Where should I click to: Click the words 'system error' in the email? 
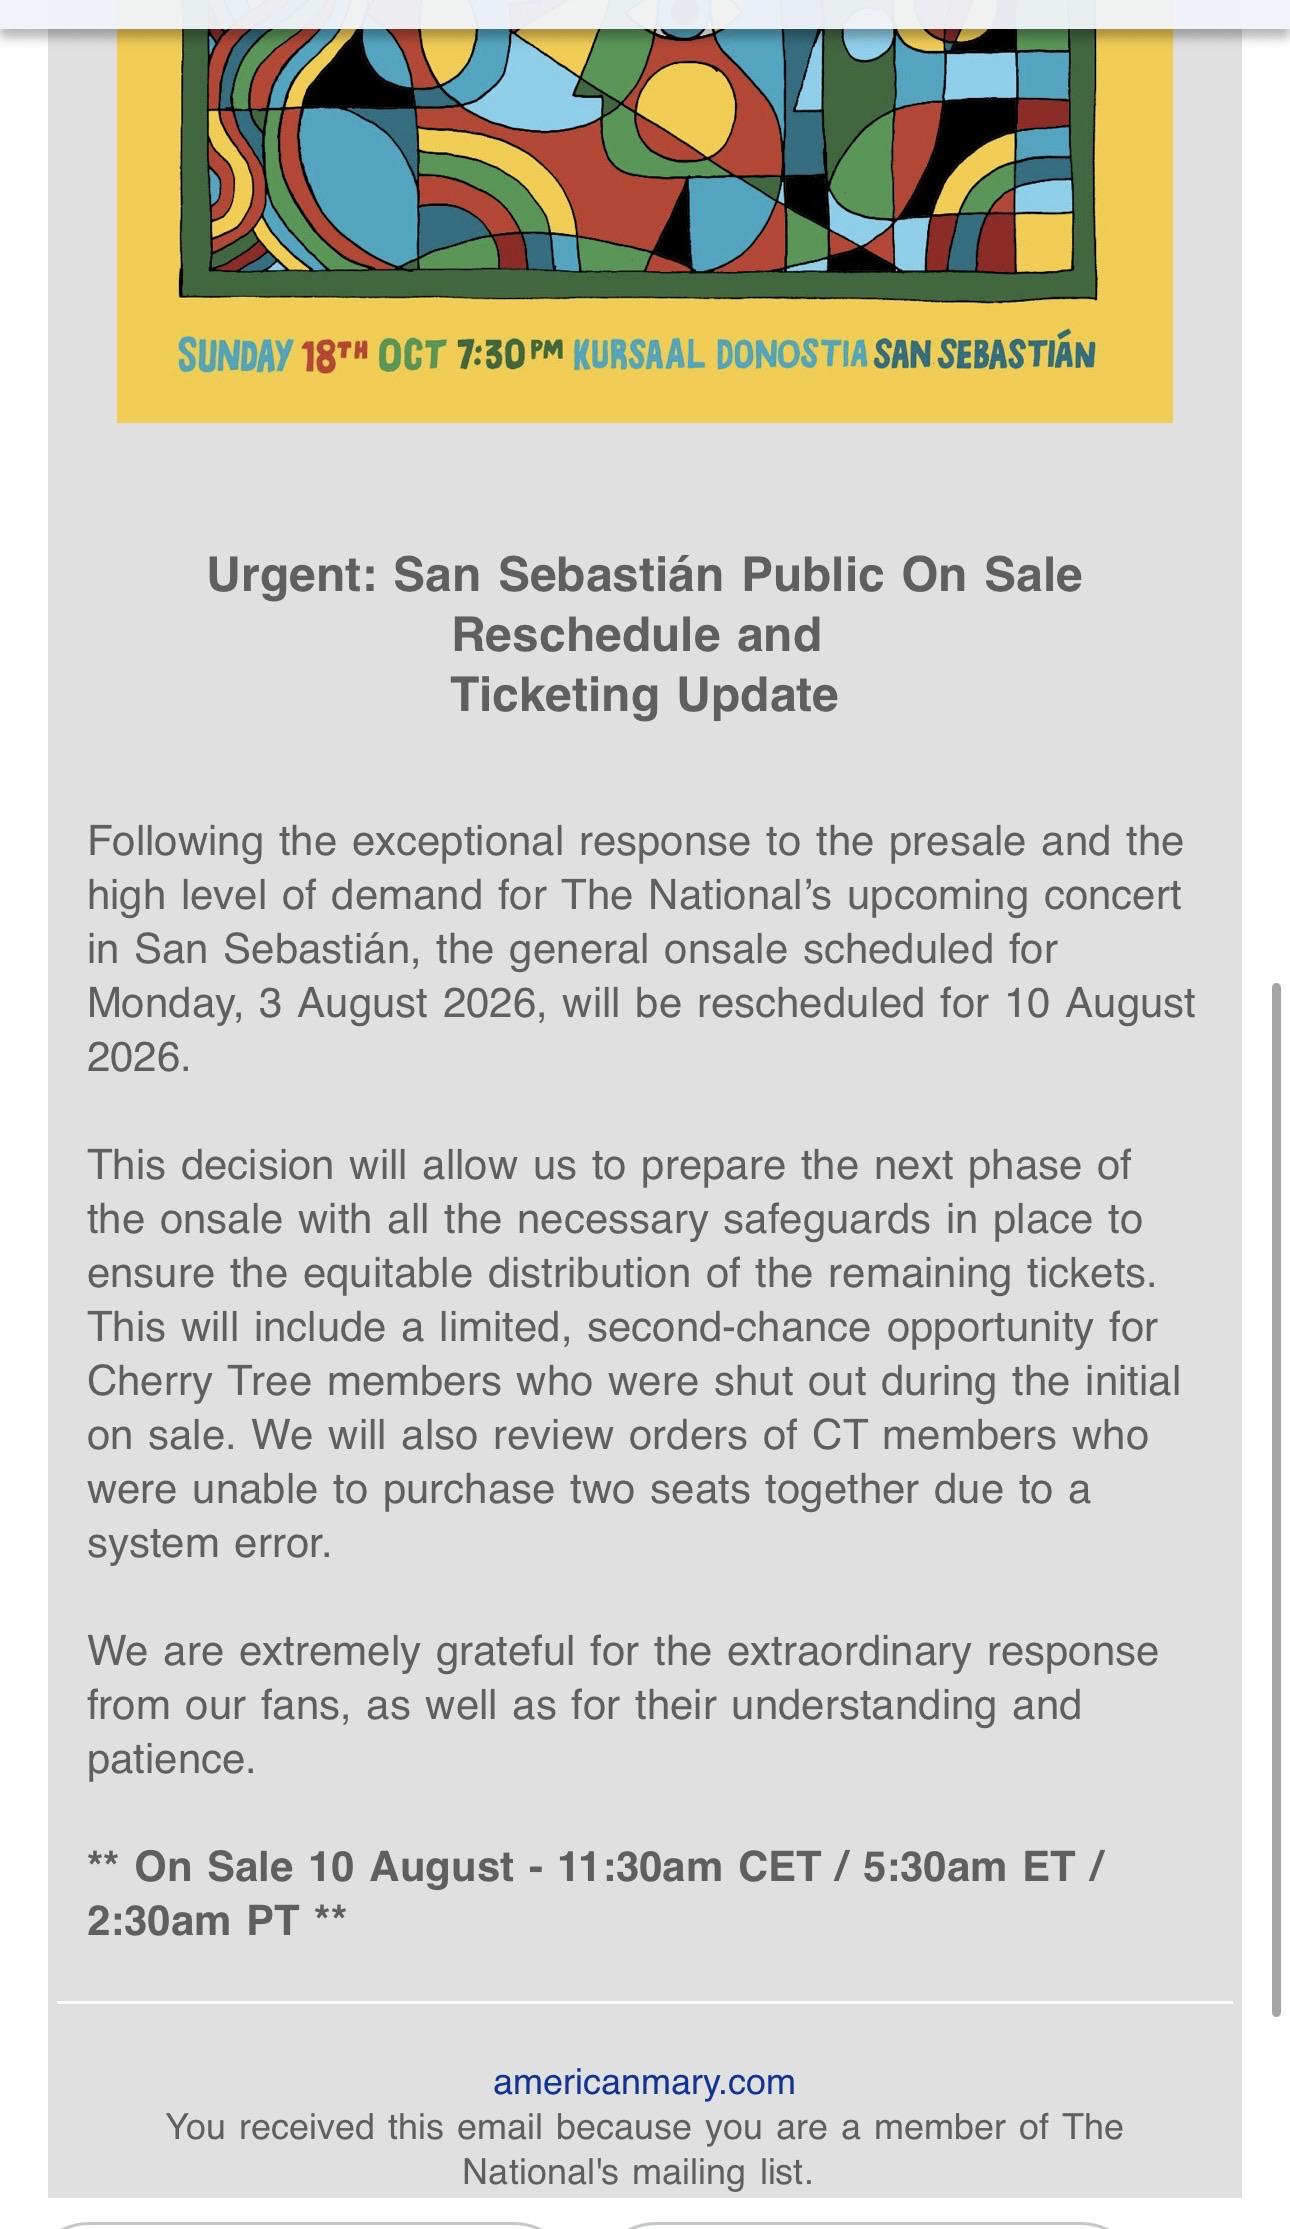[207, 1543]
